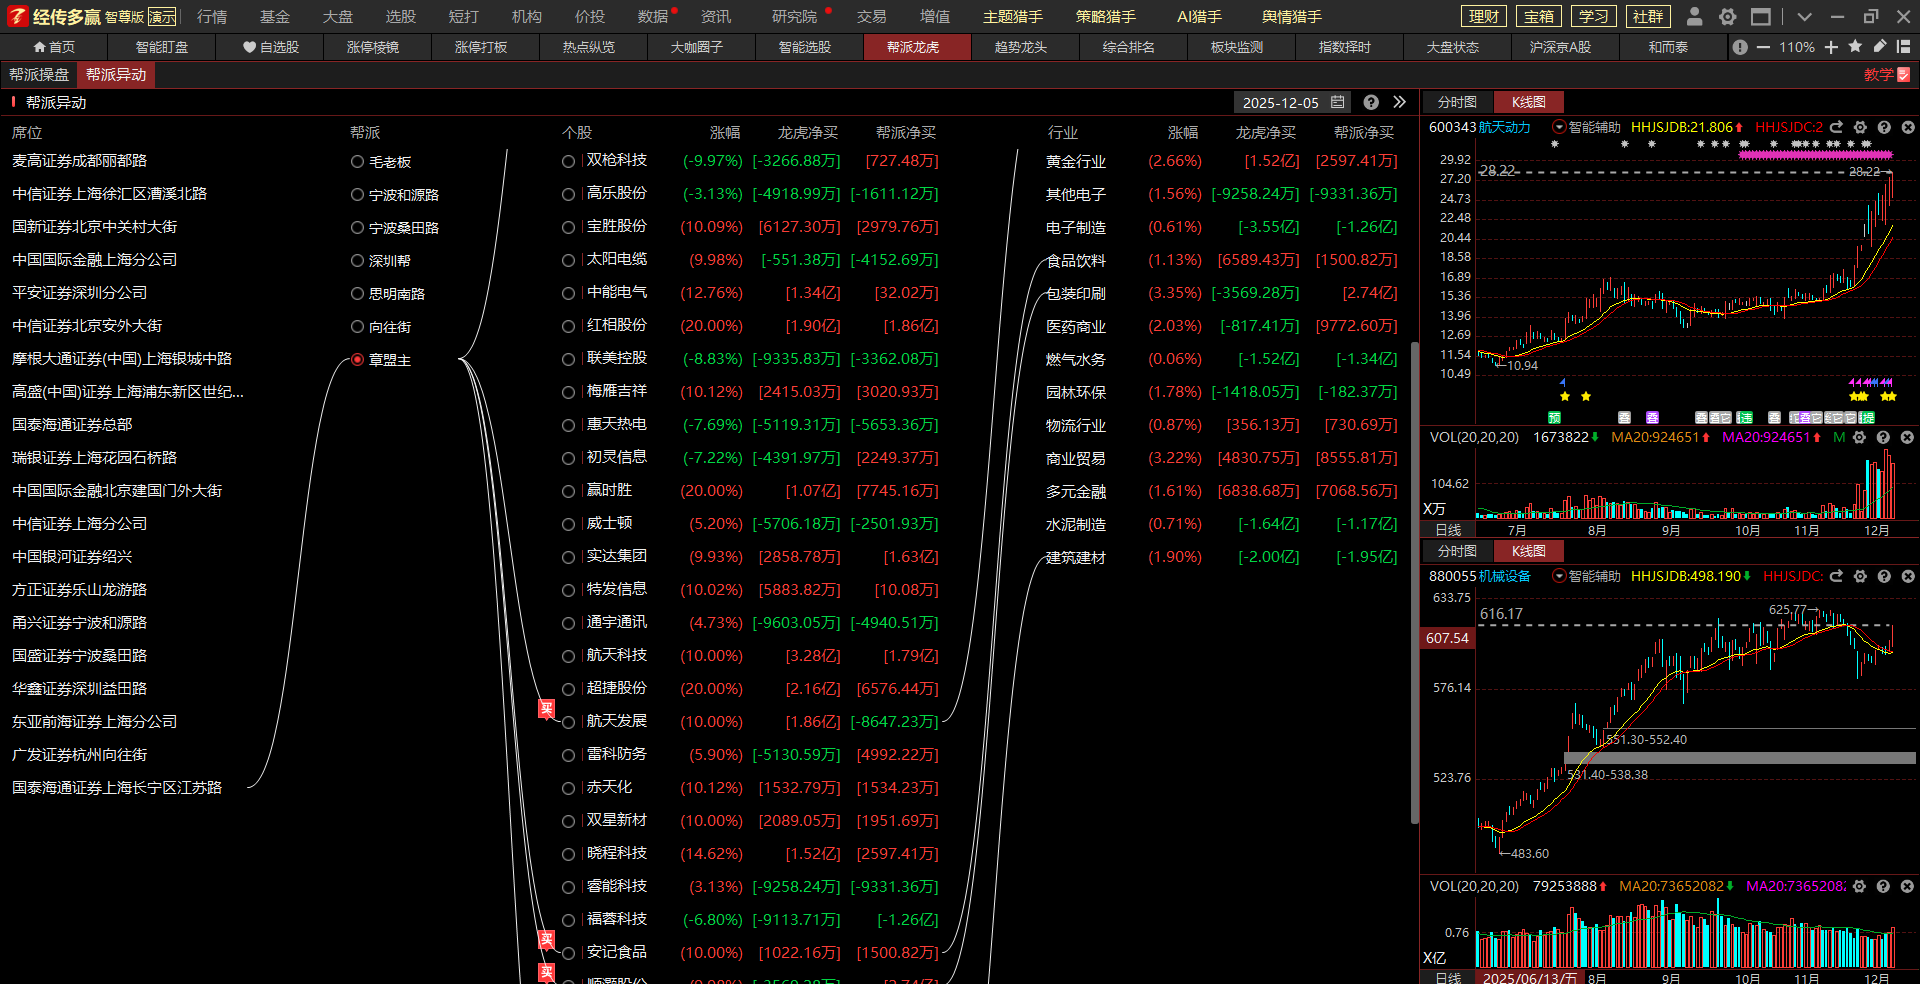Open the calendar date picker icon
This screenshot has height=984, width=1920.
(x=1338, y=102)
